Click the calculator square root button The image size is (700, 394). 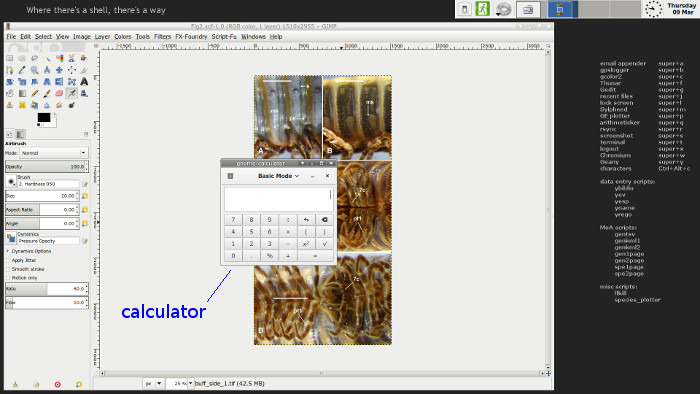(324, 244)
